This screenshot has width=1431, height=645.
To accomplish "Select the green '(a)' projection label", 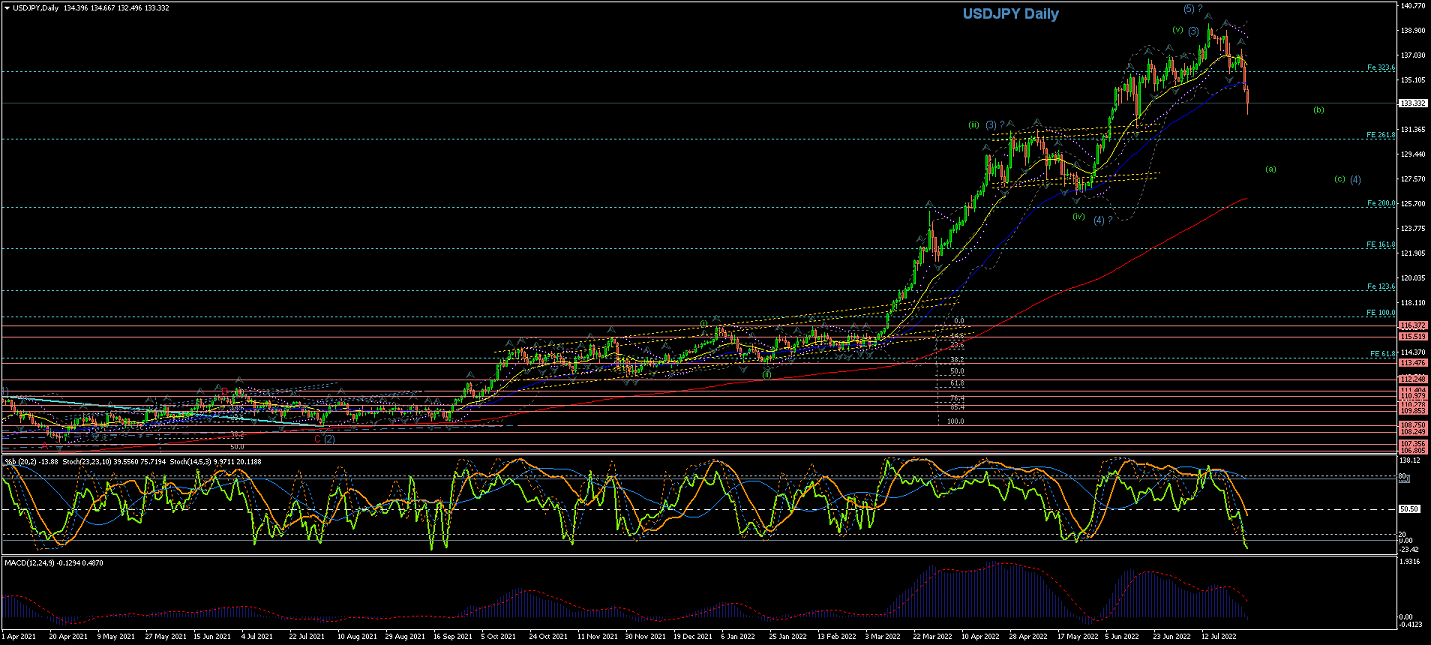I will click(1271, 169).
